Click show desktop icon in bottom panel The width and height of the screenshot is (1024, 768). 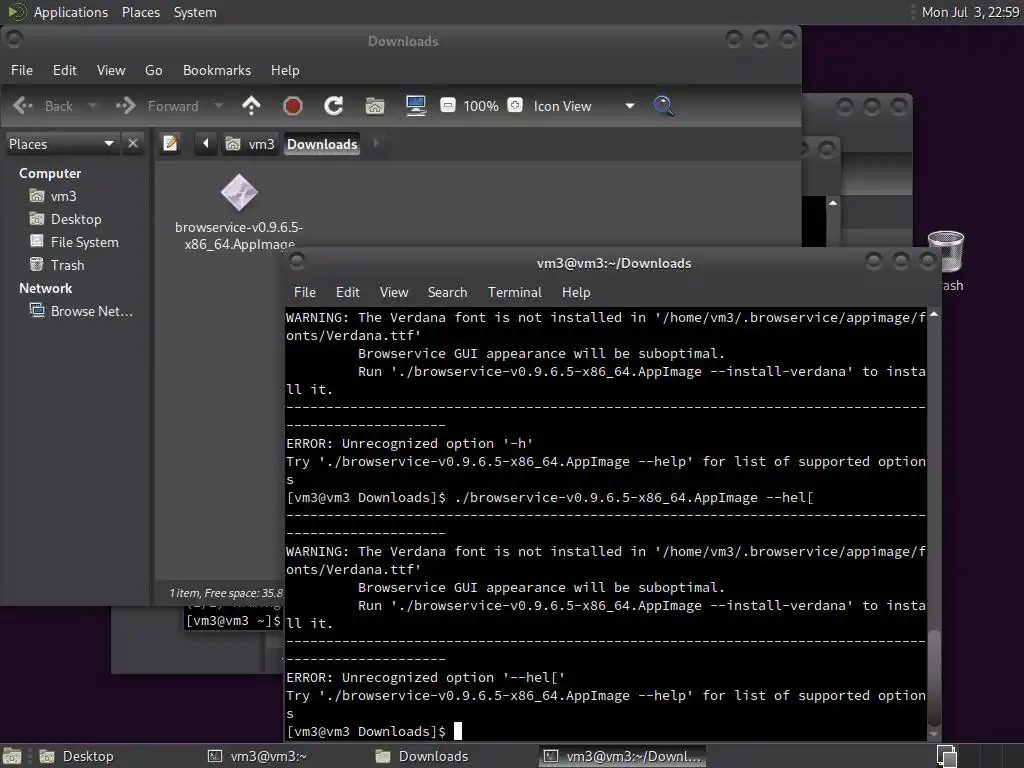[x=12, y=756]
